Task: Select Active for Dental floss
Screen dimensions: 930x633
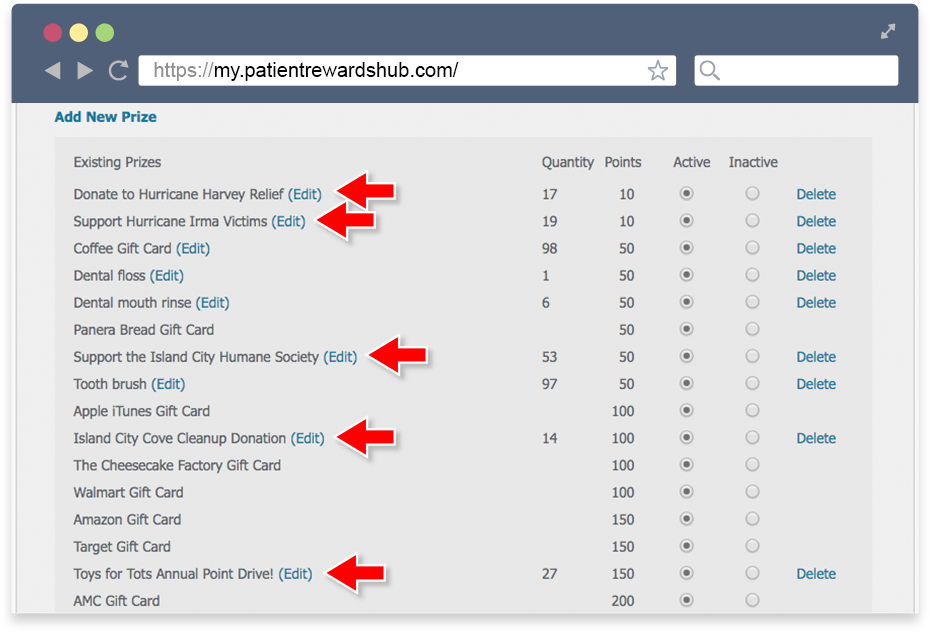Action: click(686, 275)
